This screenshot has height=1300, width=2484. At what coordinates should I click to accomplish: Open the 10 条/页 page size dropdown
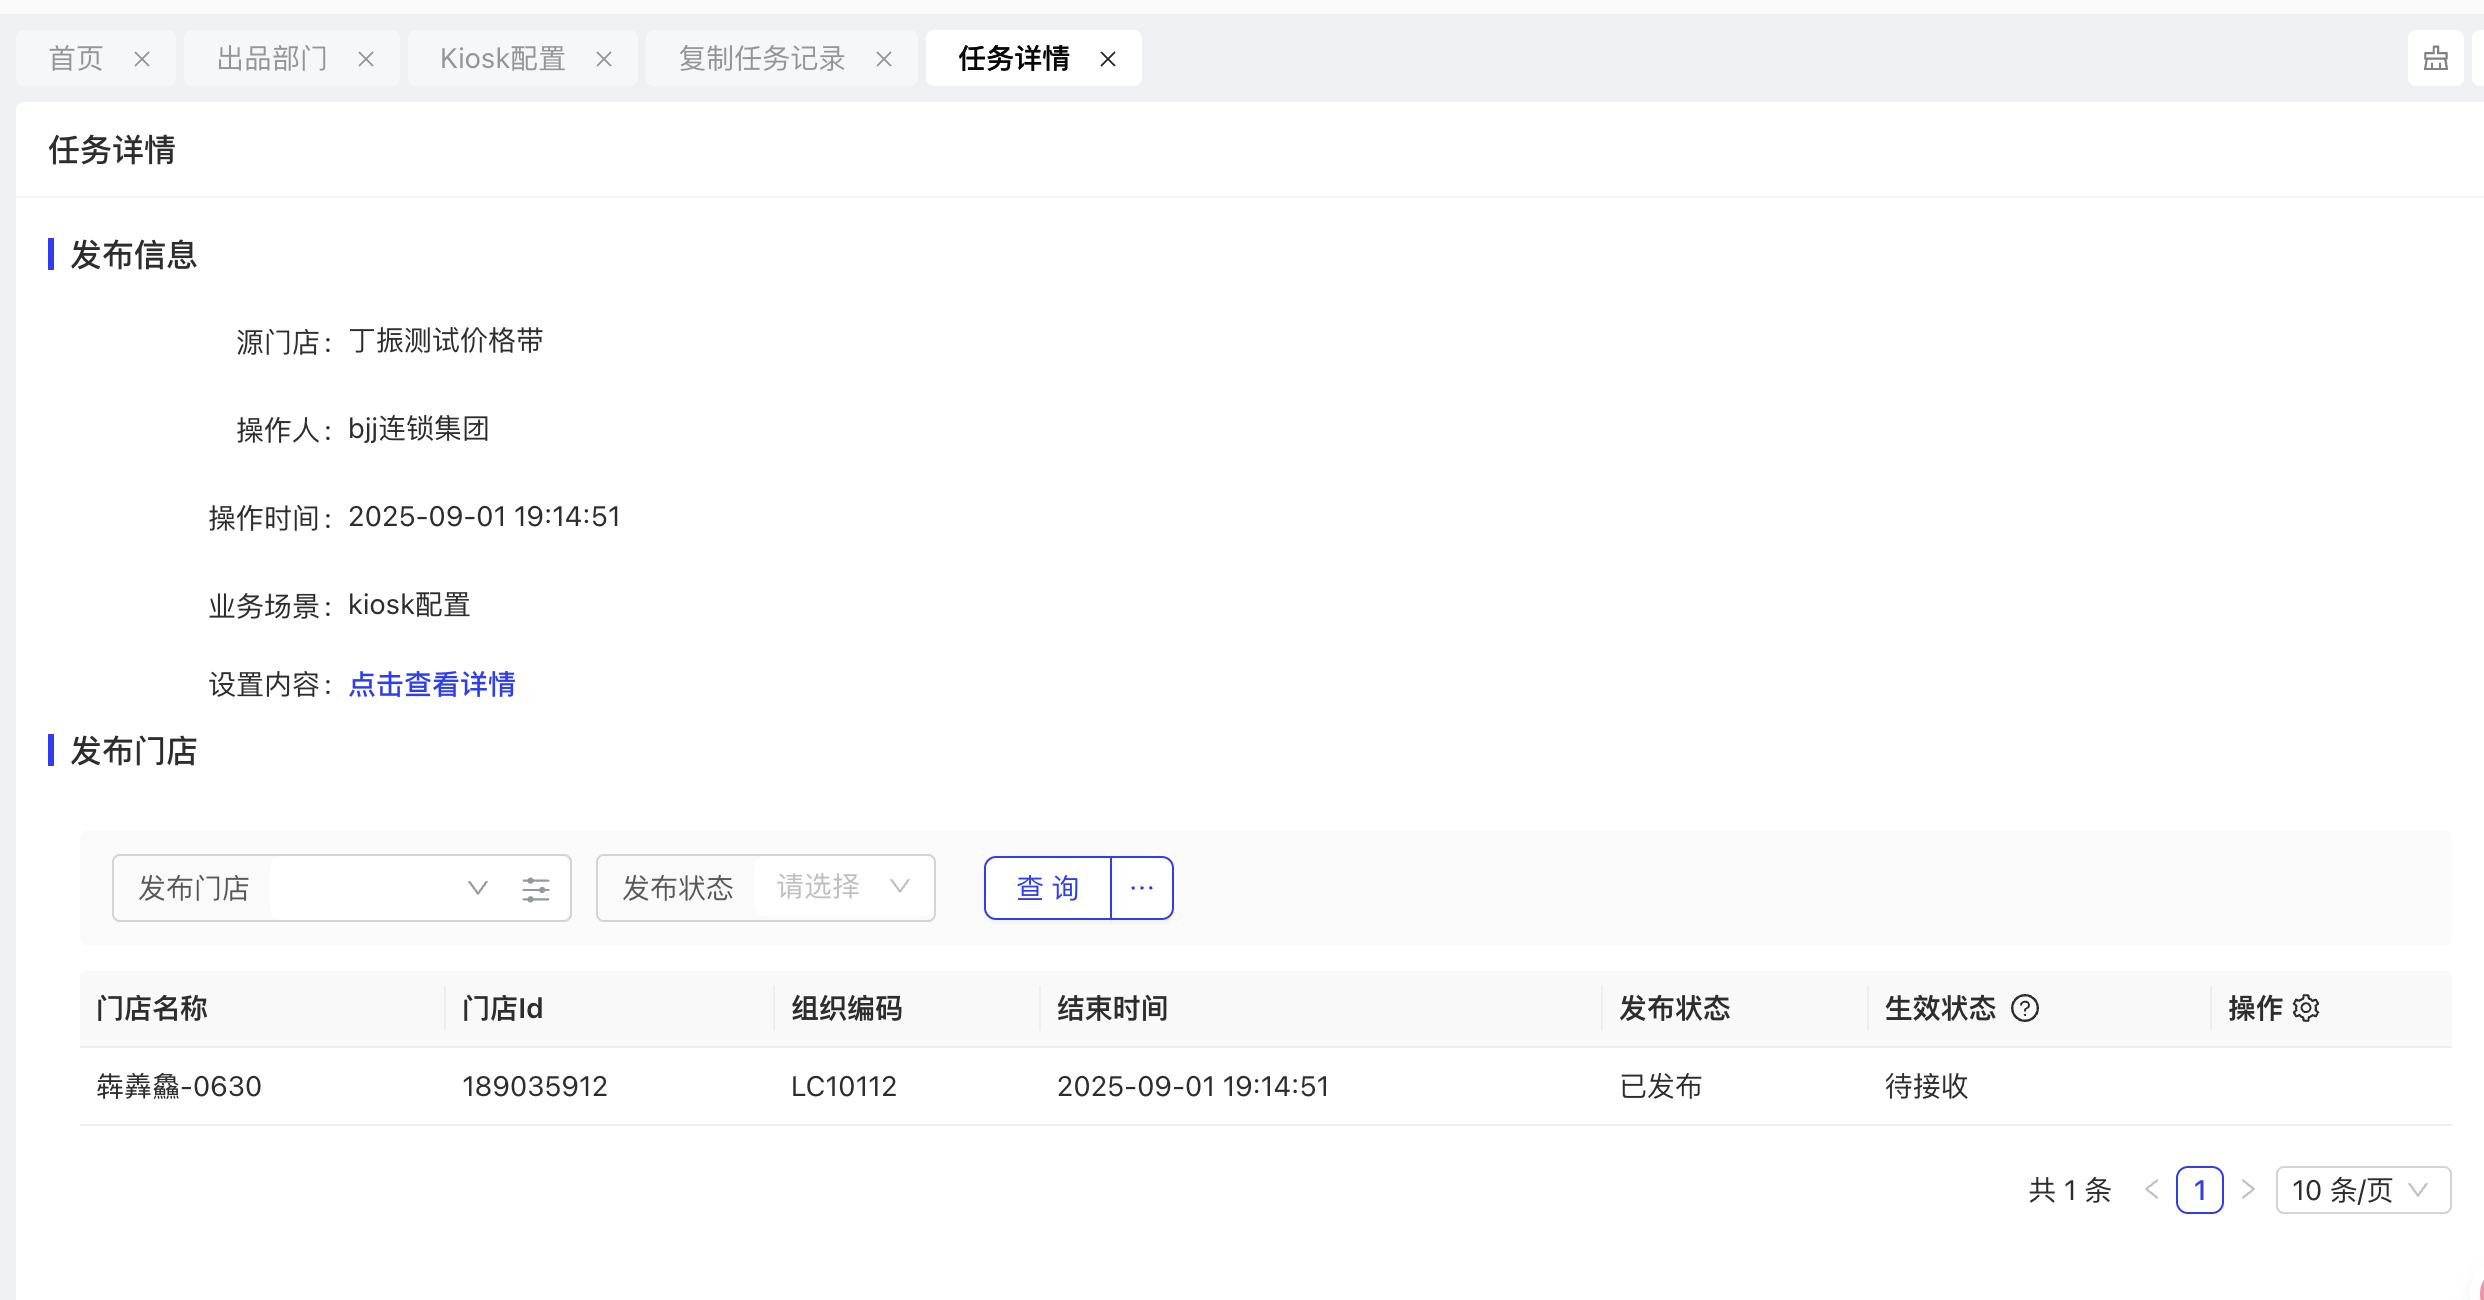[x=2362, y=1190]
